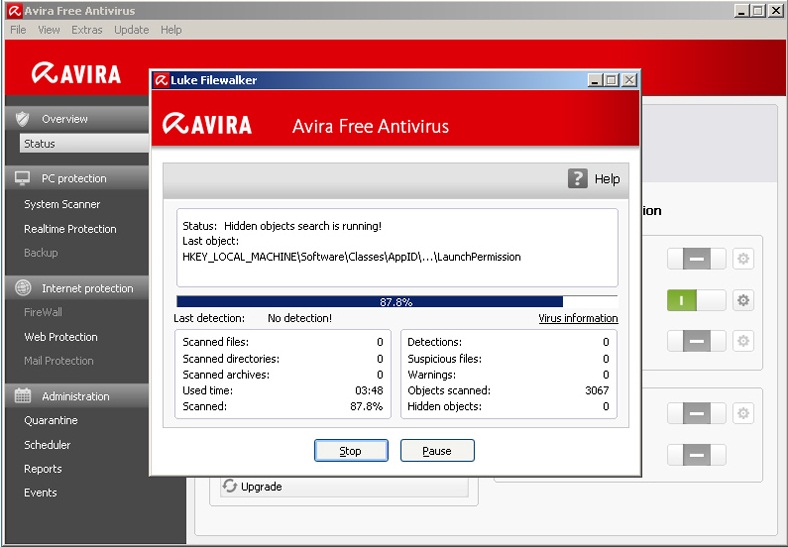Click the Help label in scan dialog
Image resolution: width=788 pixels, height=547 pixels.
click(607, 179)
